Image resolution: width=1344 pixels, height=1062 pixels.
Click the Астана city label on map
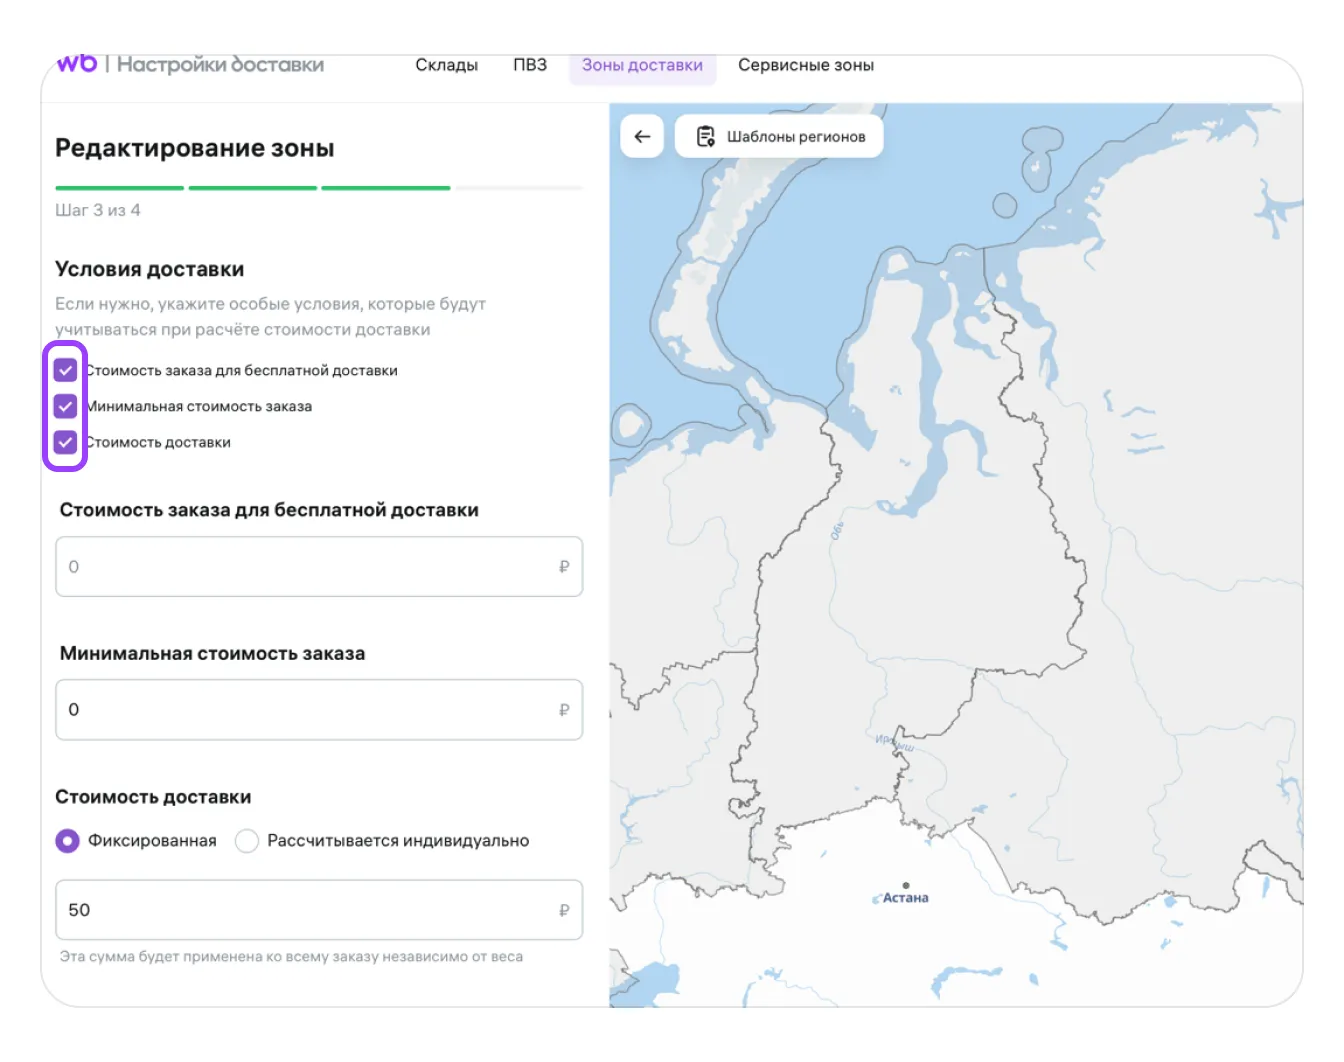(906, 898)
